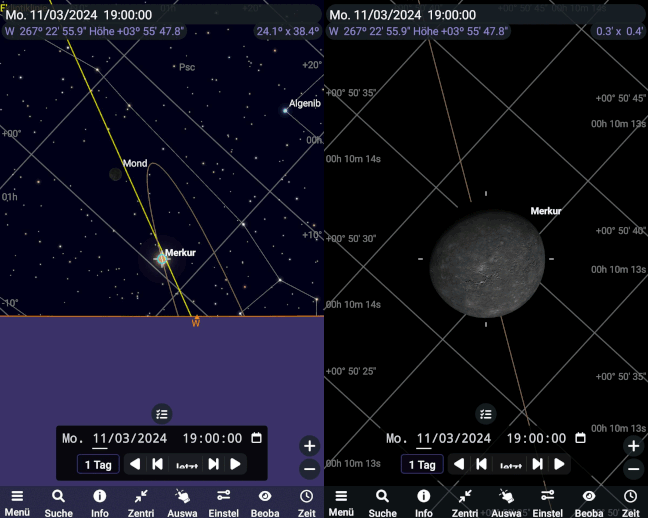Open Info in the left panel
Image resolution: width=648 pixels, height=518 pixels.
click(x=100, y=503)
